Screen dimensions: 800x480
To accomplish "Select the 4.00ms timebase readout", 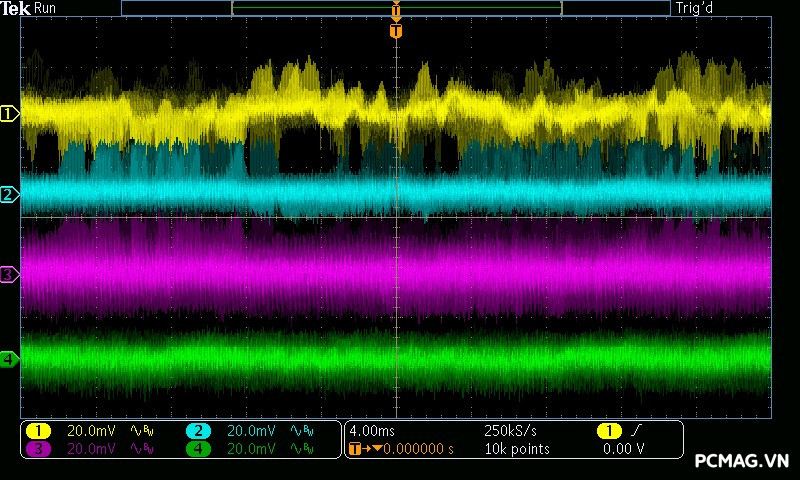I will click(x=372, y=431).
